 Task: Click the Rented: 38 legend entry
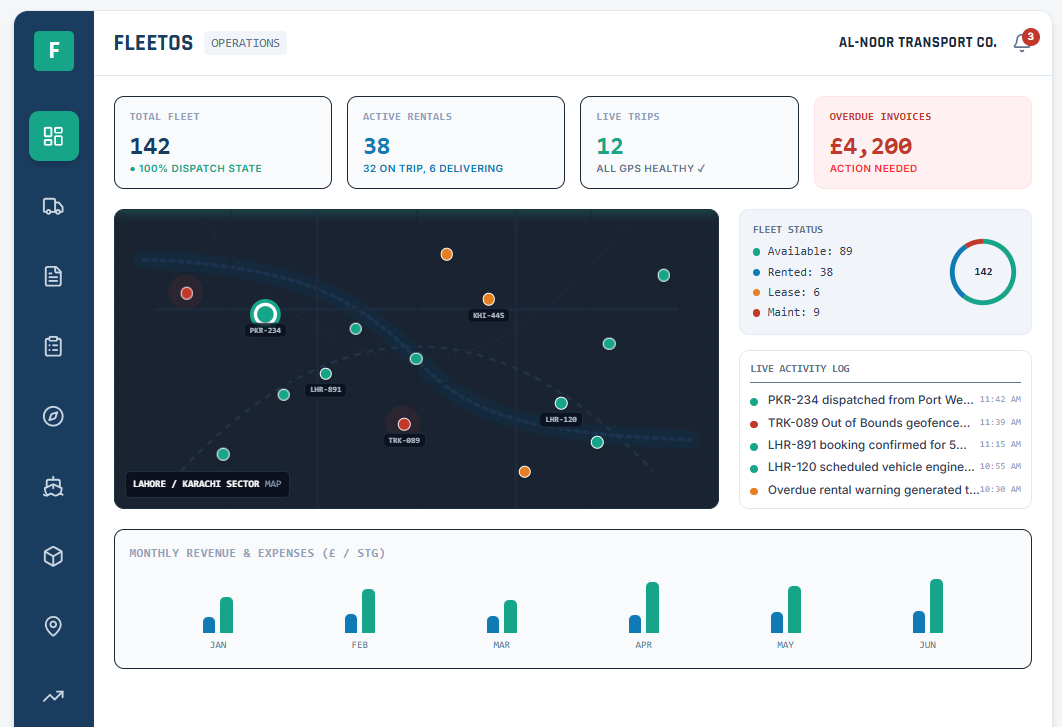coord(793,272)
